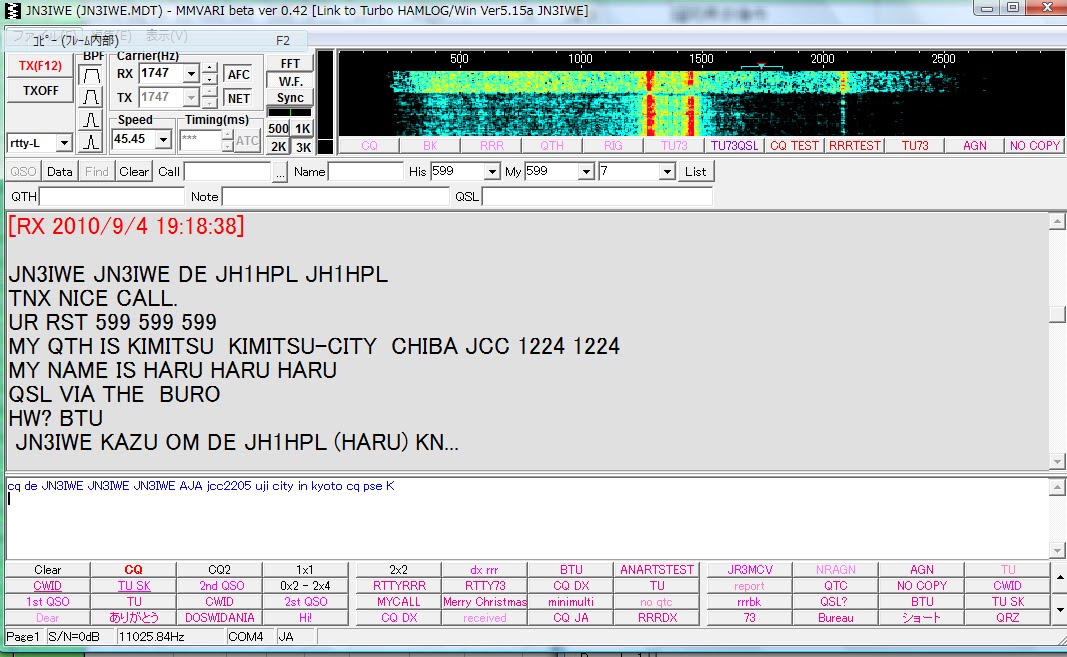Click the MYCALL macro button
Screen dimensions: 1067x657
tap(399, 602)
